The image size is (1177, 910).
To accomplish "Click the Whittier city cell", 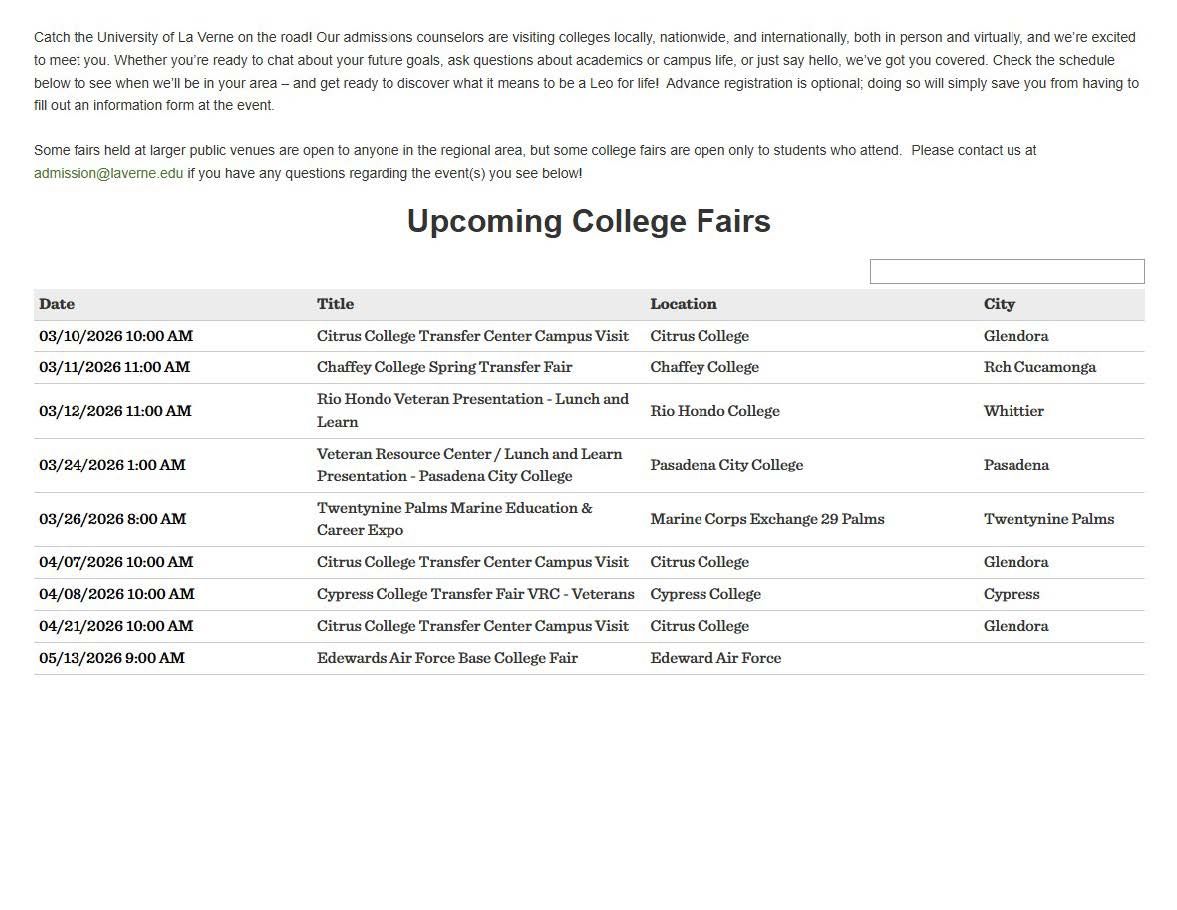I will (x=1013, y=411).
